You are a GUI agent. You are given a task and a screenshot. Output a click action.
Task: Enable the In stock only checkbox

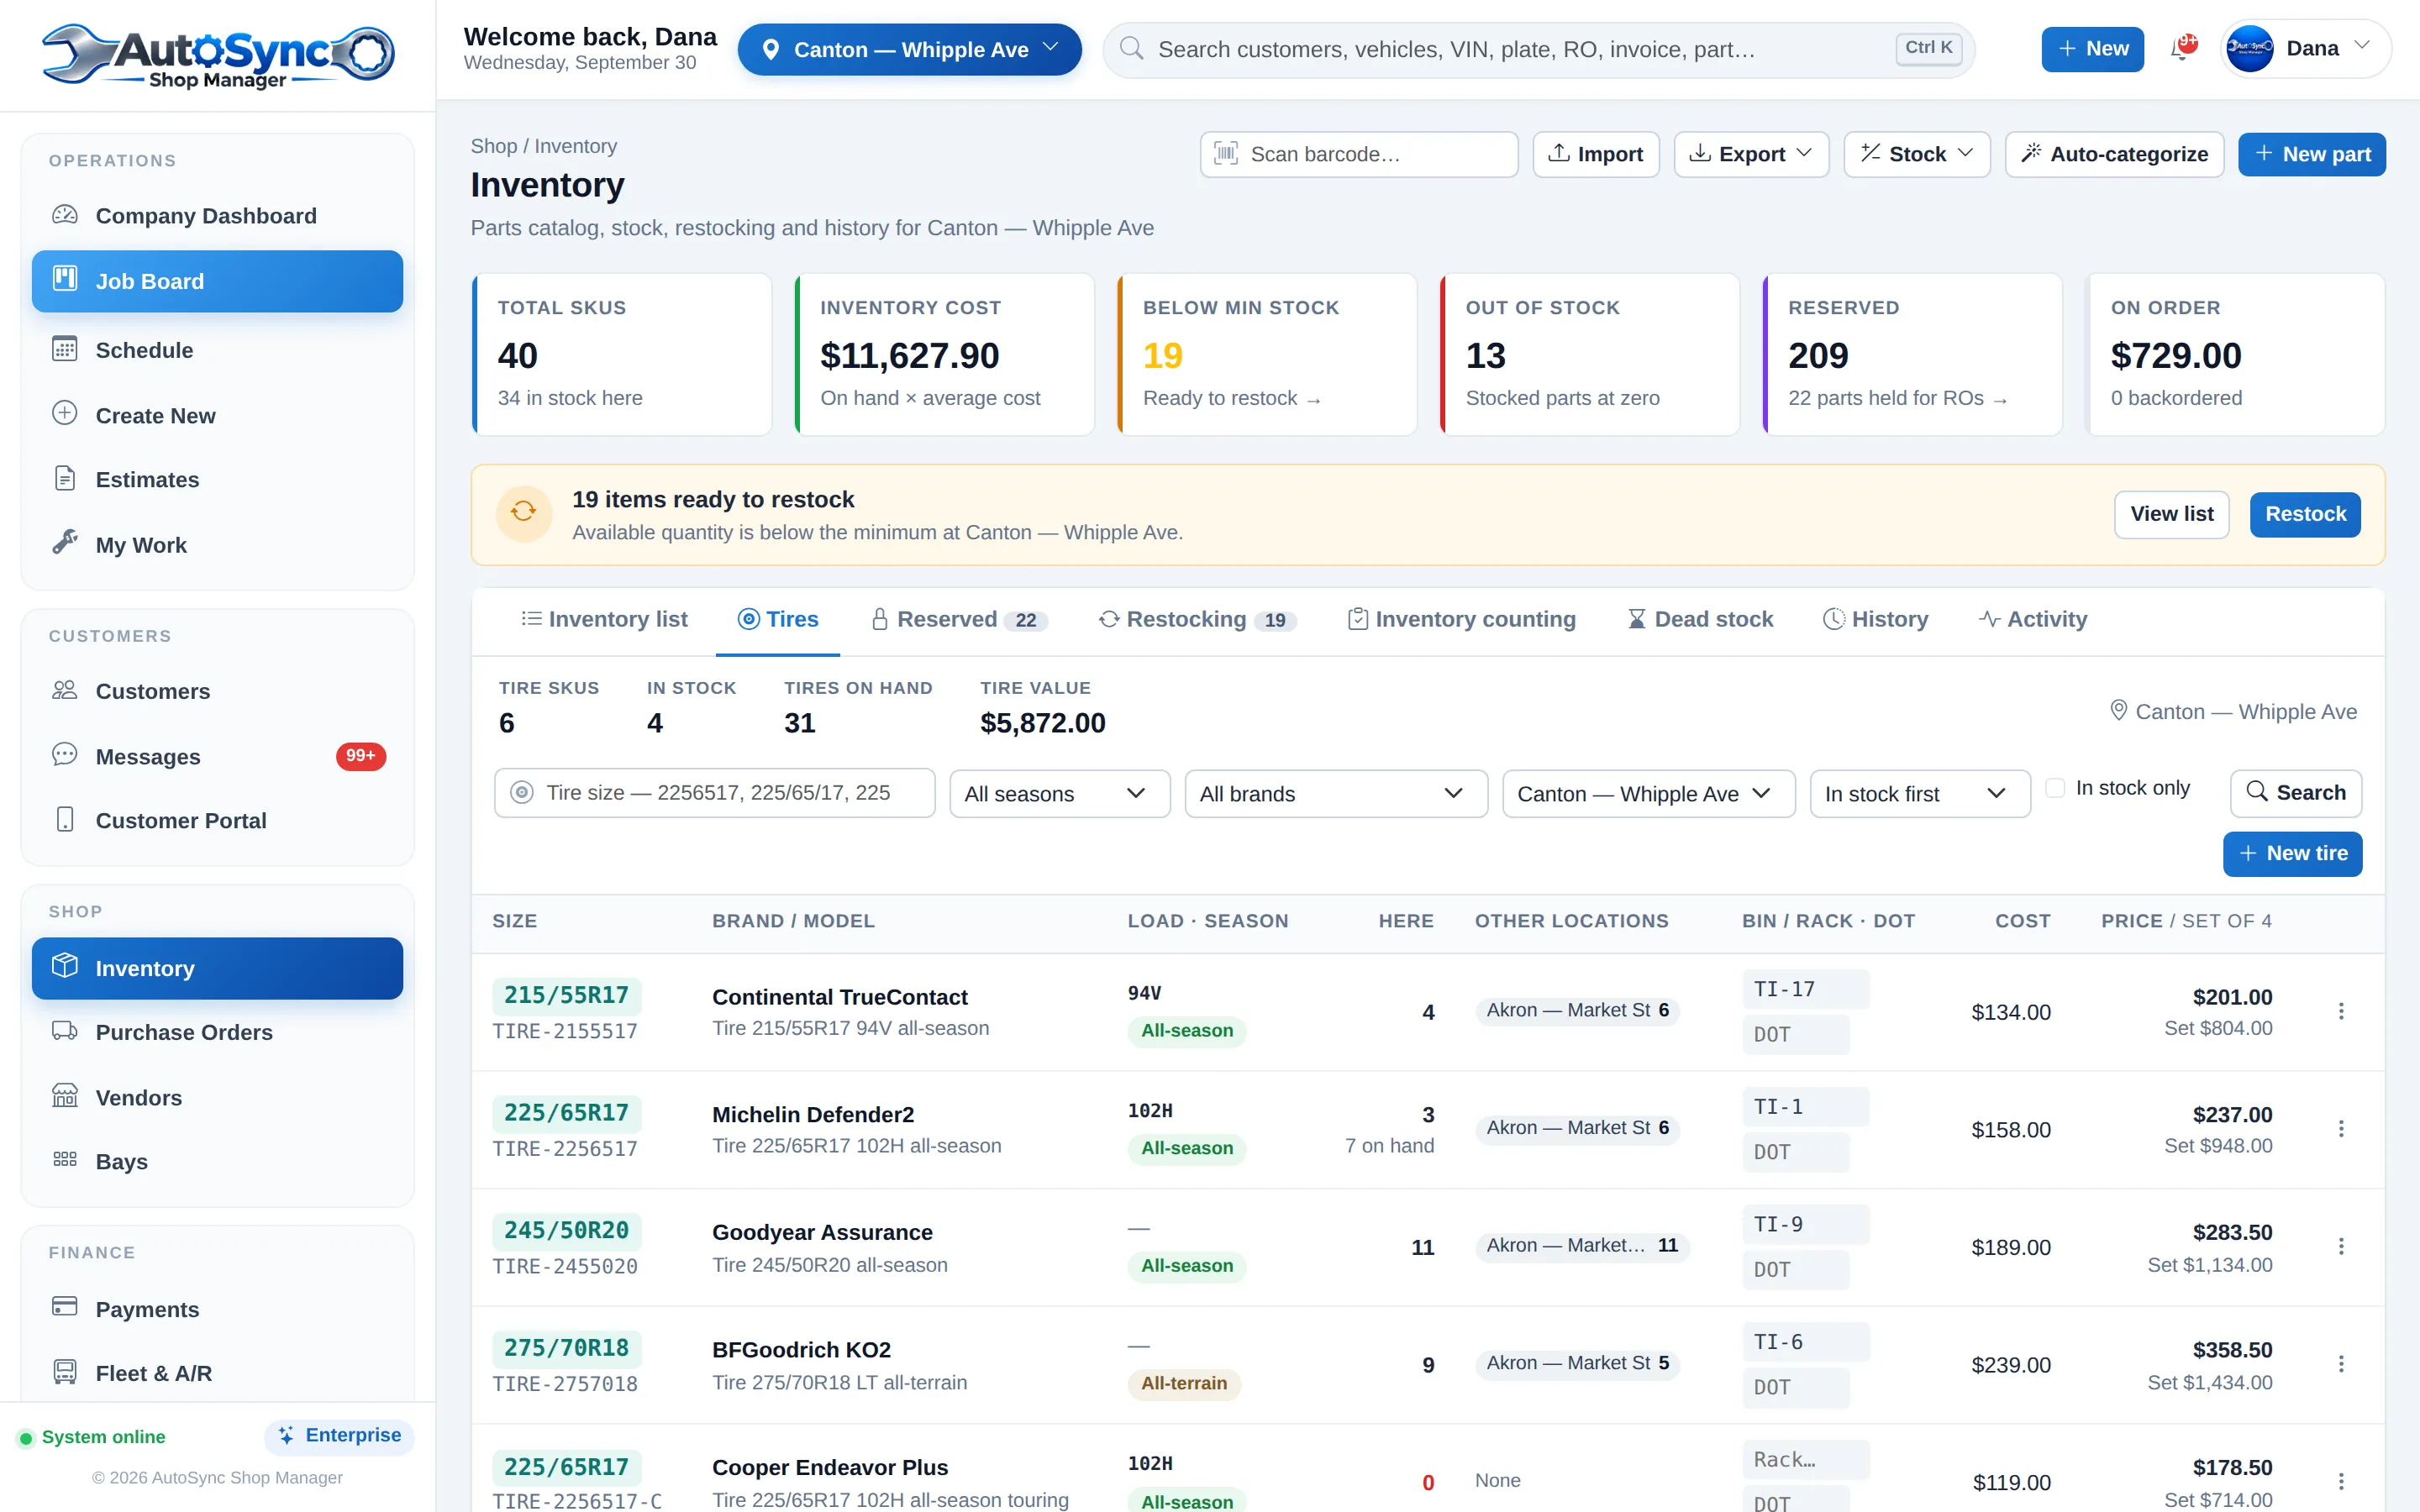pos(2056,788)
